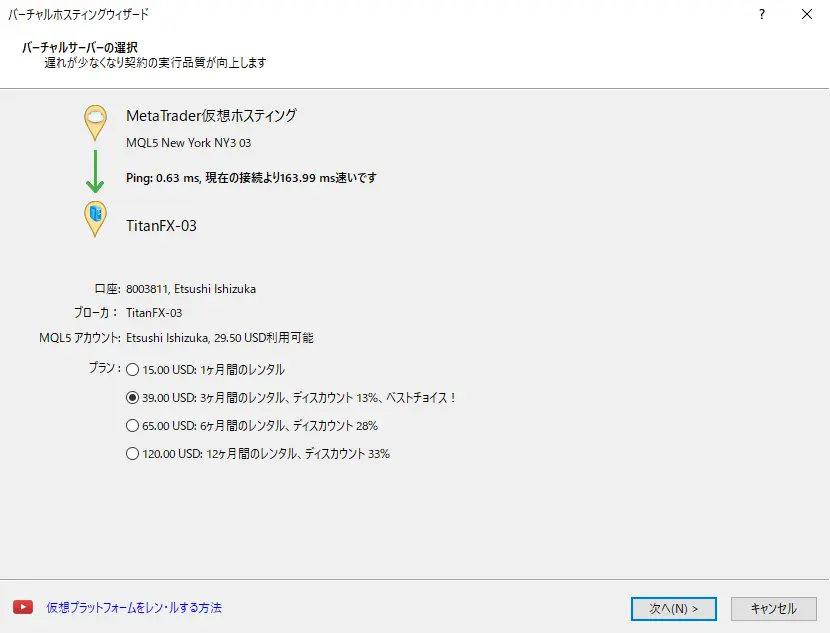Click the red YouTube icon
830x633 pixels.
22,607
